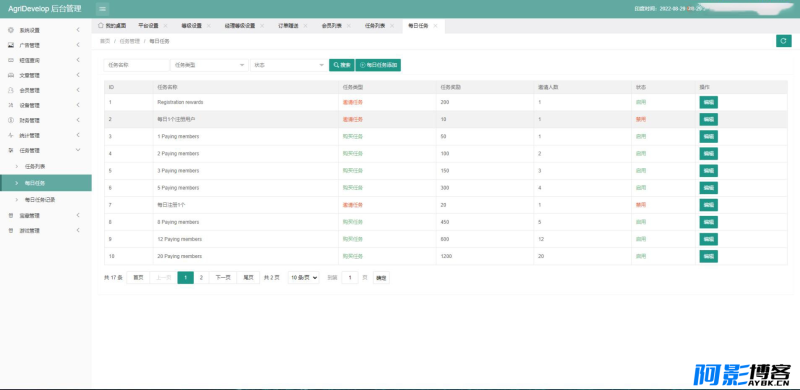
Task: Click the pulse icon for 统计管理
Action: coord(11,135)
